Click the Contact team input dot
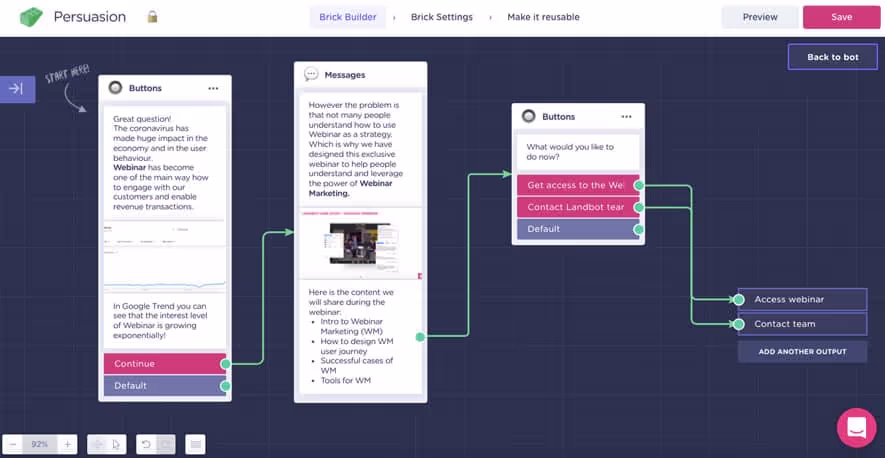885x458 pixels. (x=739, y=324)
